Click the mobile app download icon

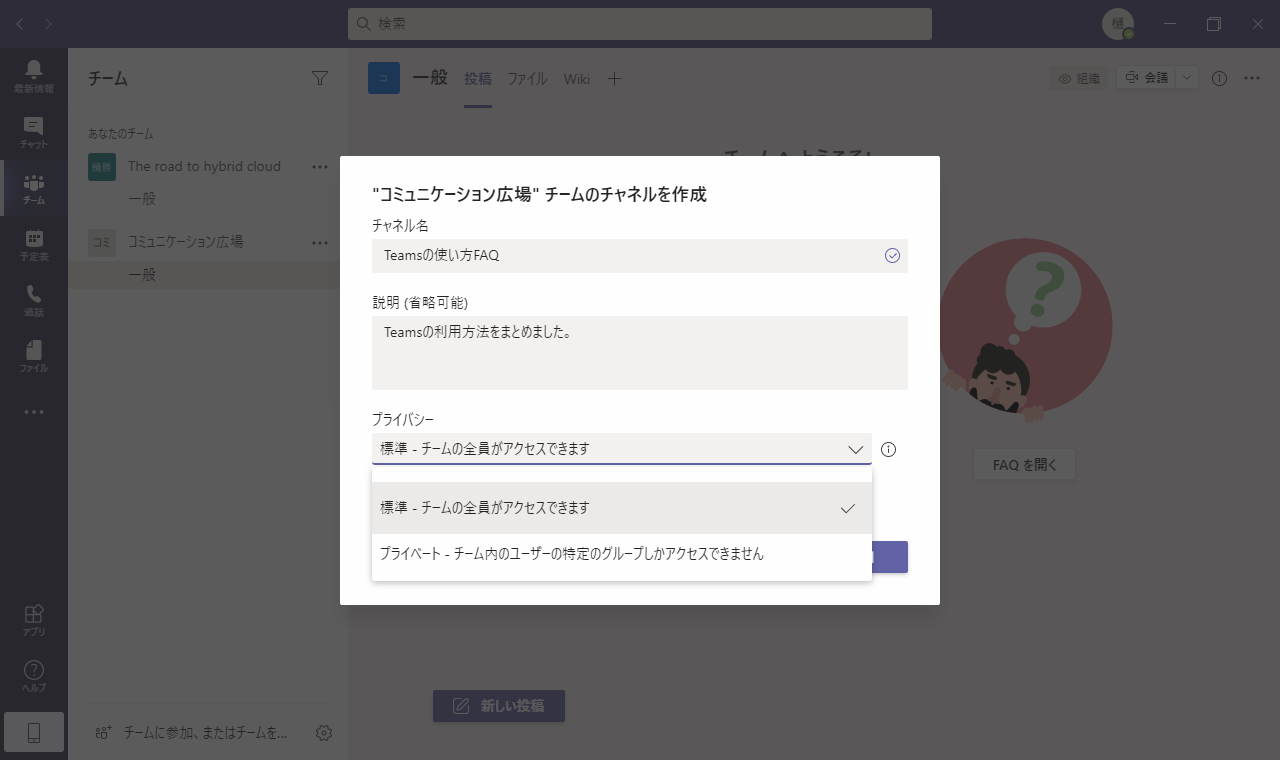34,733
